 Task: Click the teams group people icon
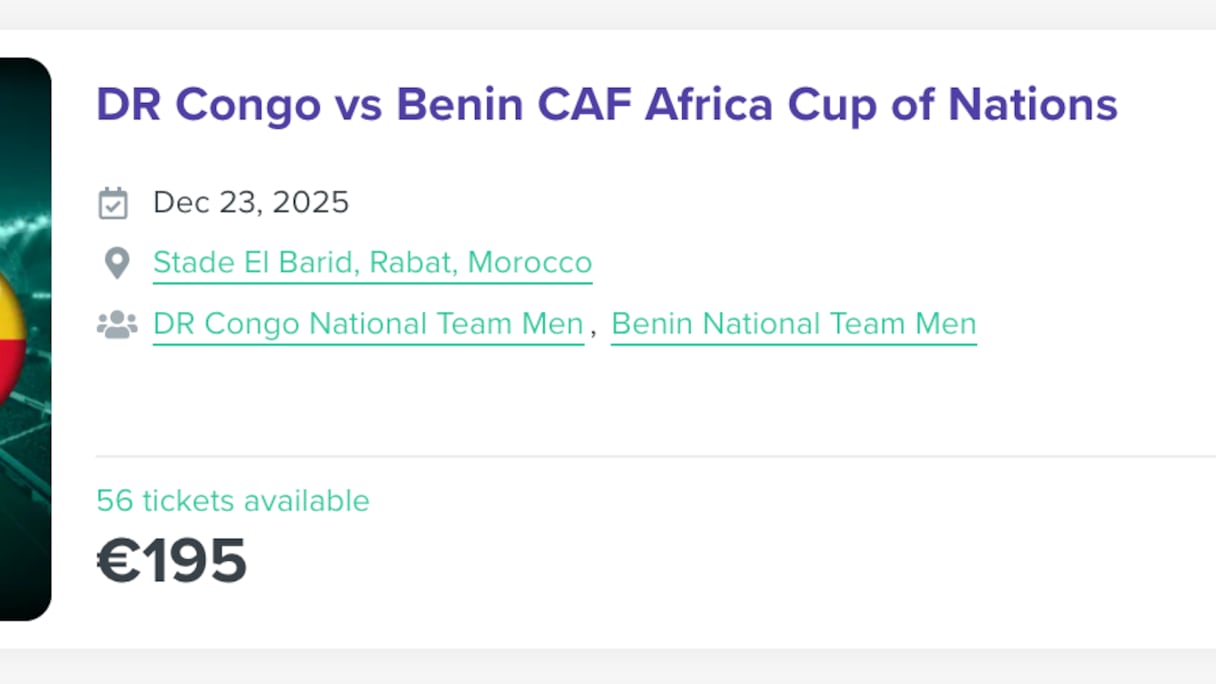tap(117, 324)
